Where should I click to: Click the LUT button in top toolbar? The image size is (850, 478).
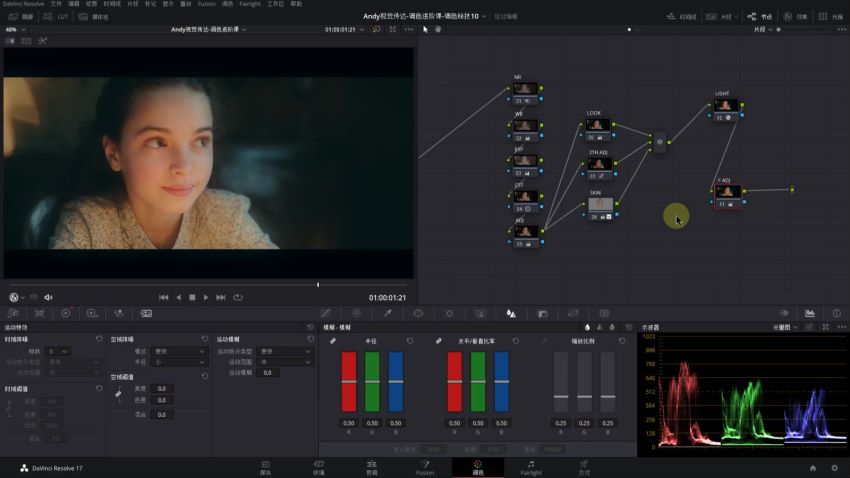[x=56, y=17]
